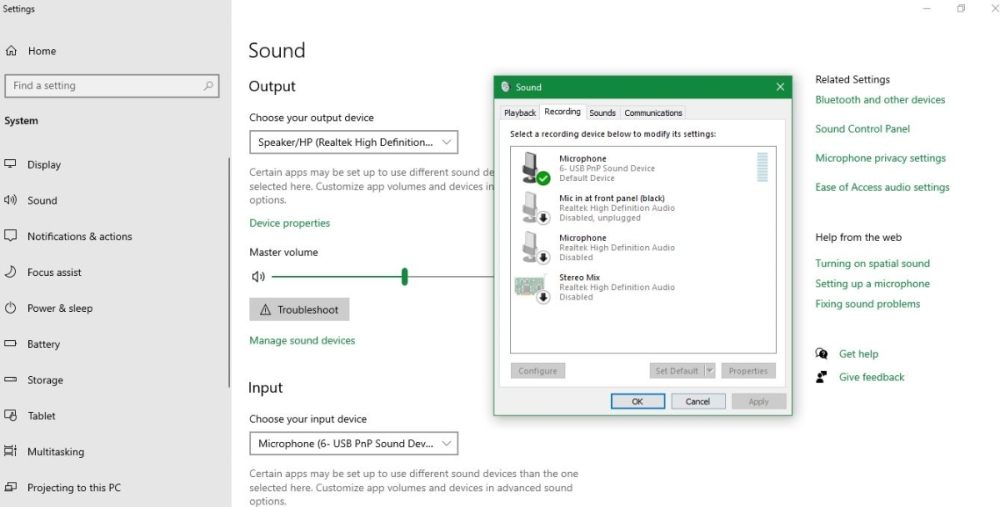Click the Troubleshoot button
Viewport: 1000px width, 507px height.
(299, 310)
